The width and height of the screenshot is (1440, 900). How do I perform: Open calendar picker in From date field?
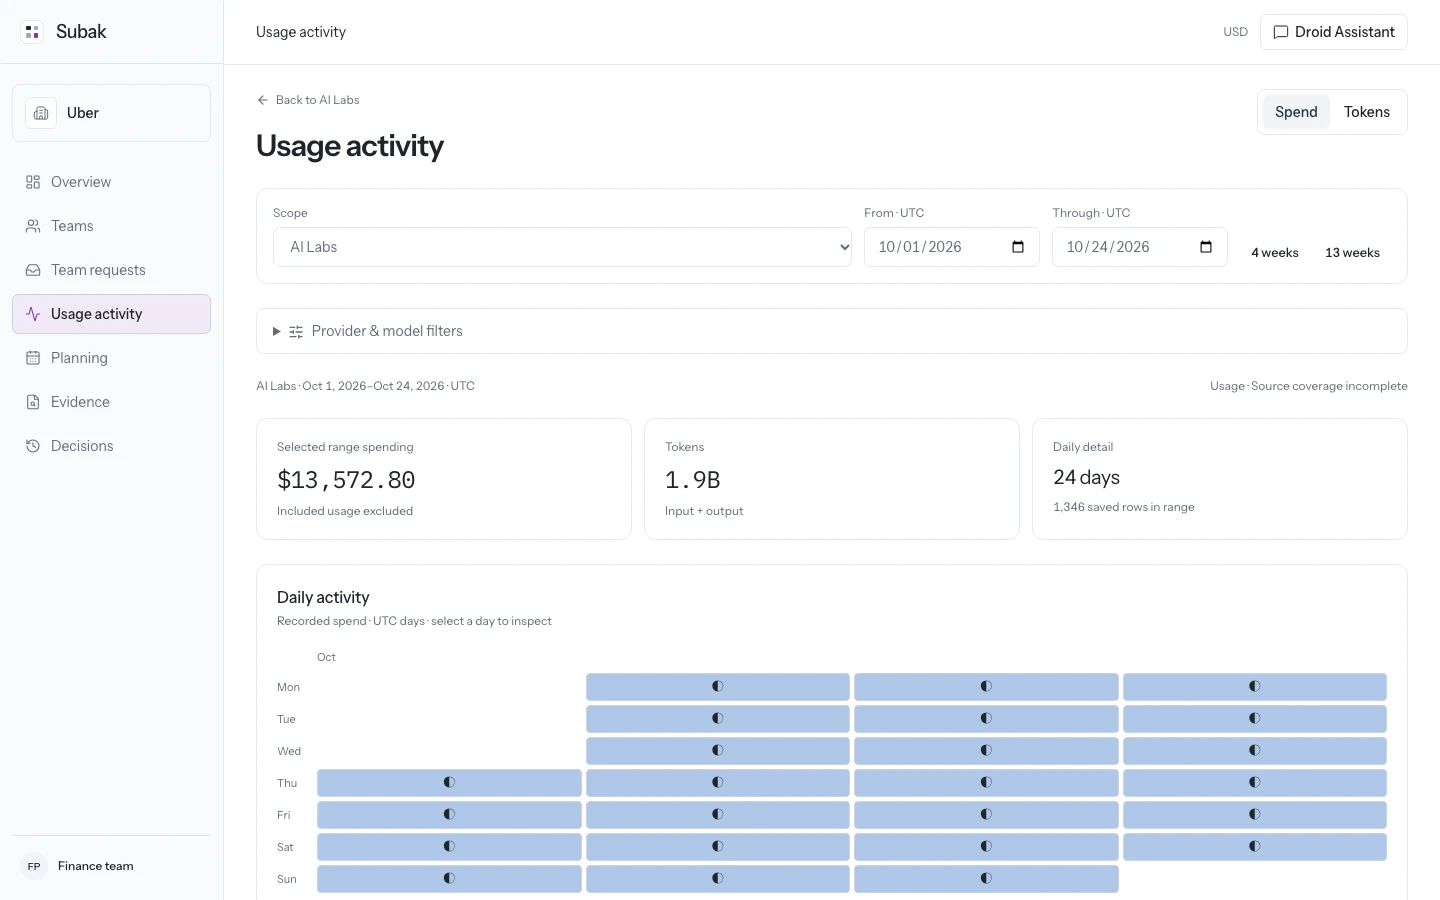coord(1018,247)
